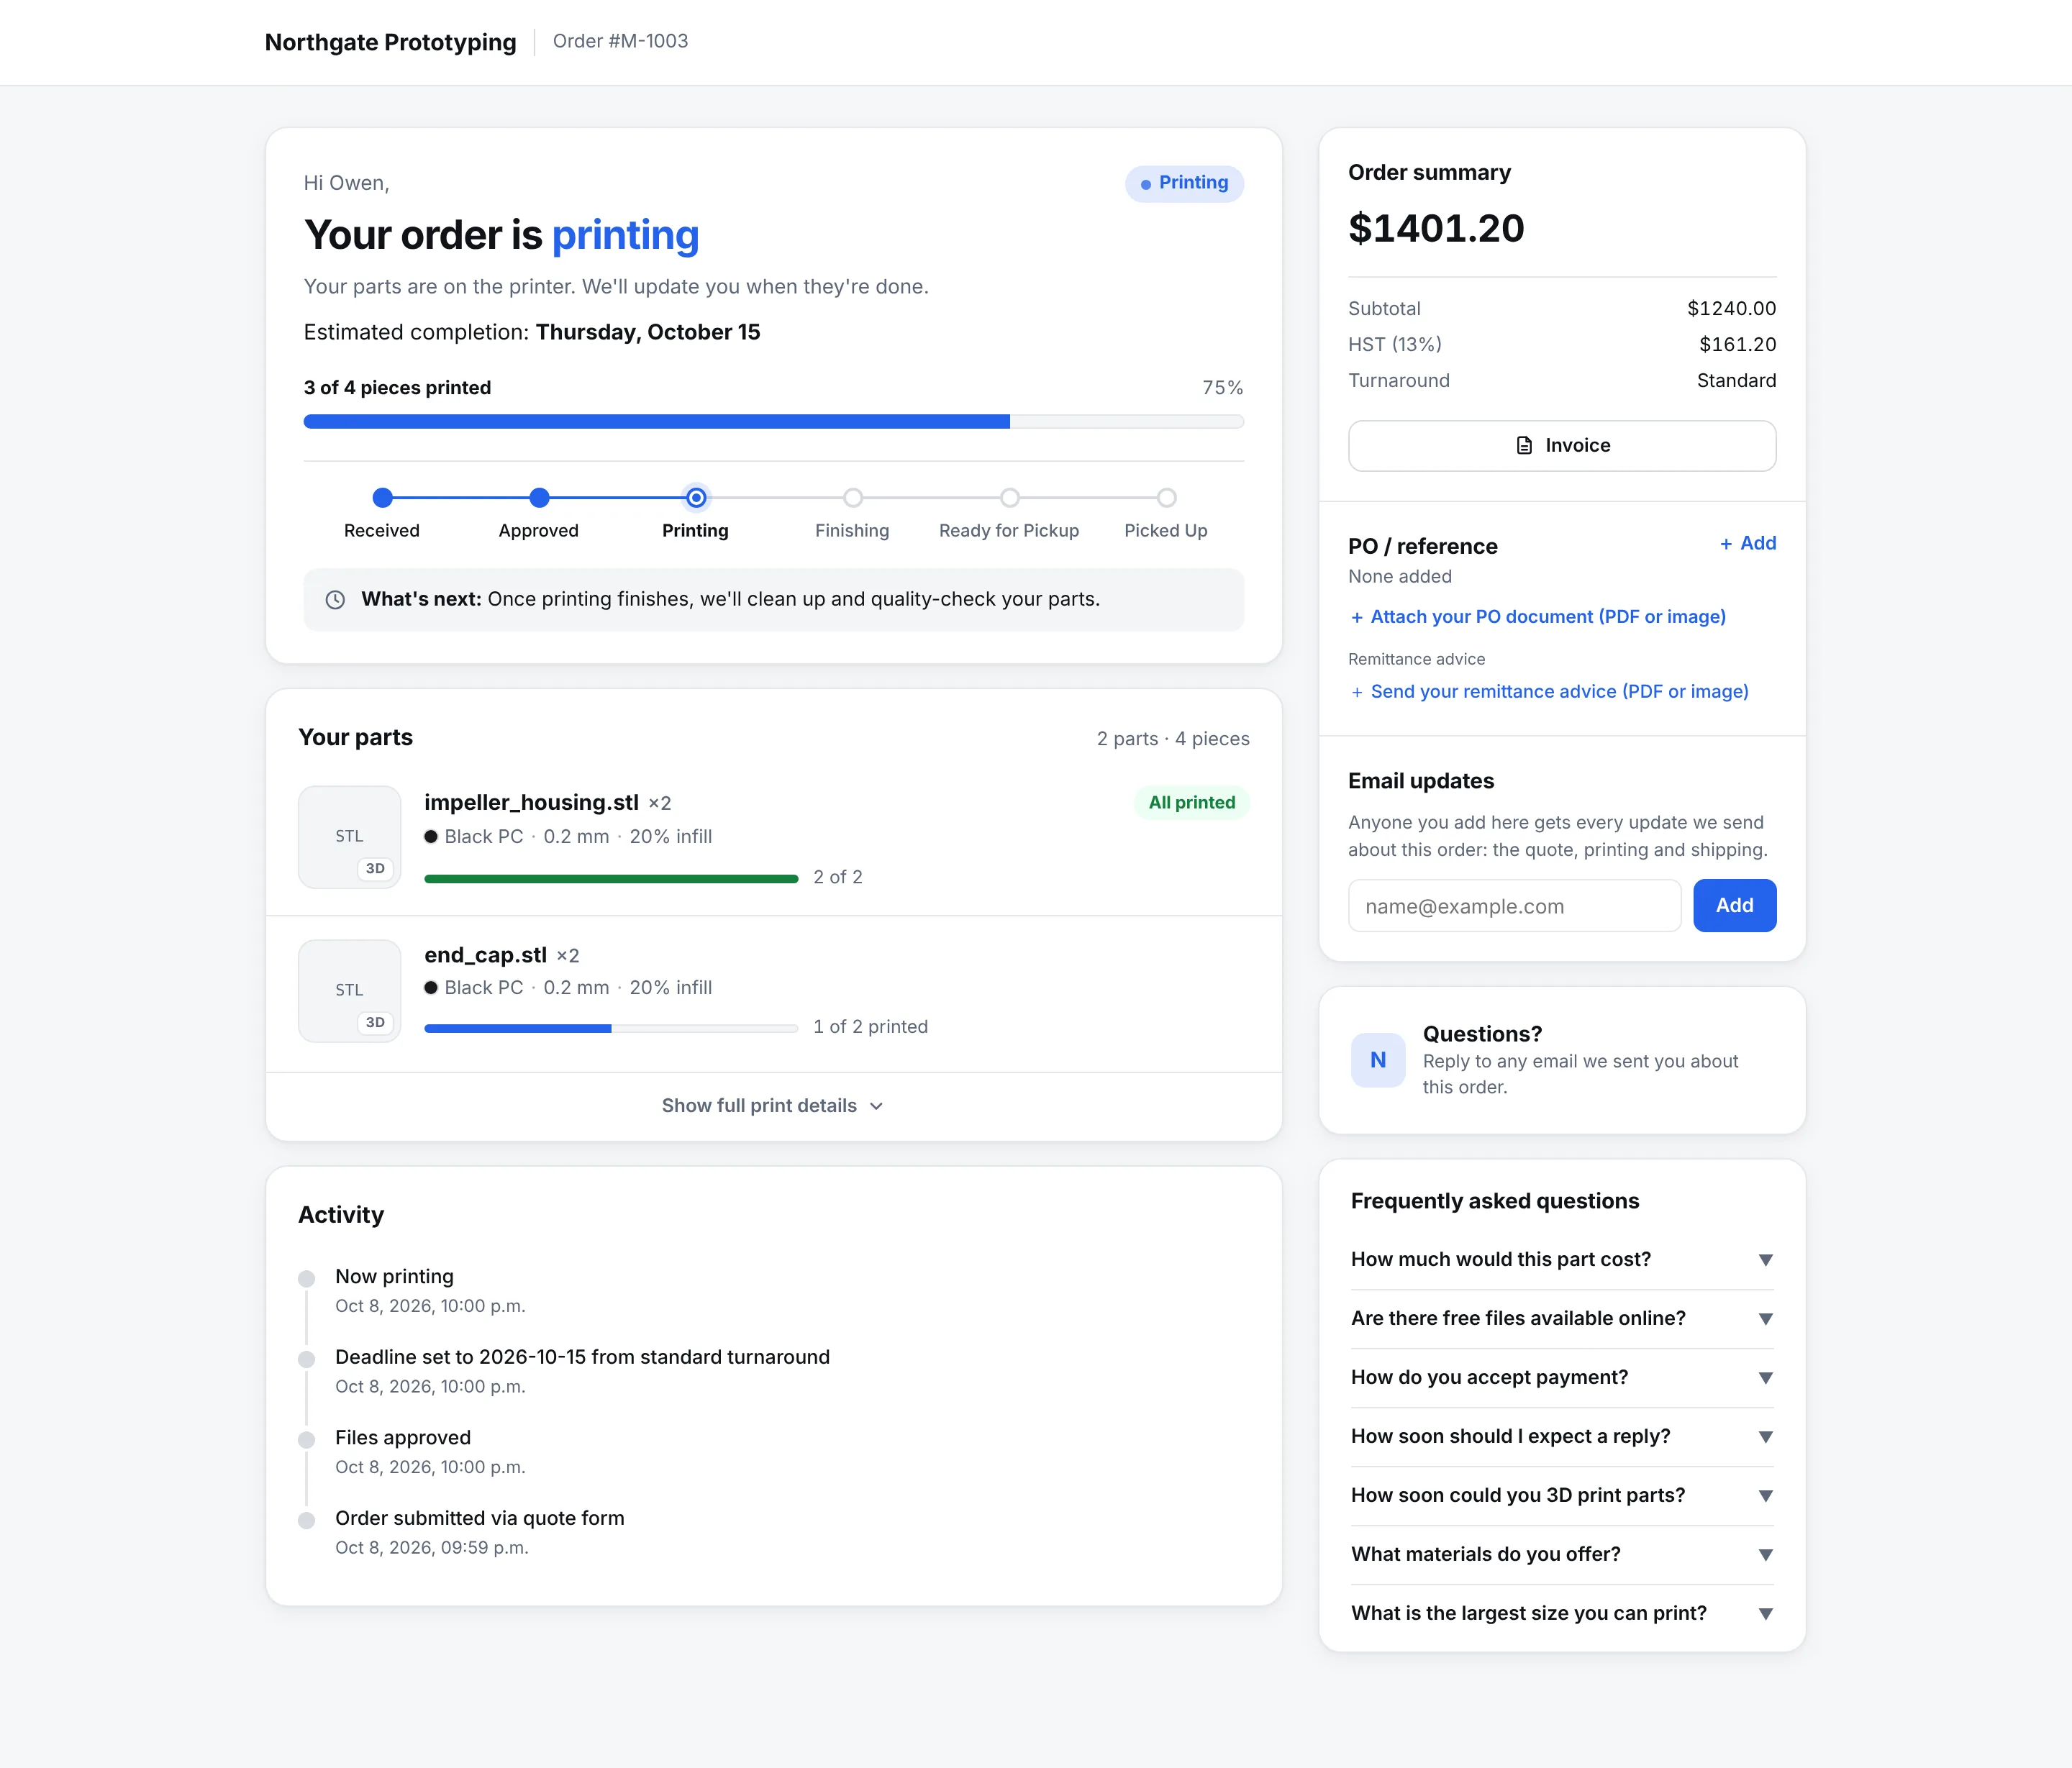2072x1768 pixels.
Task: Click the Received step marker
Action: [x=382, y=497]
